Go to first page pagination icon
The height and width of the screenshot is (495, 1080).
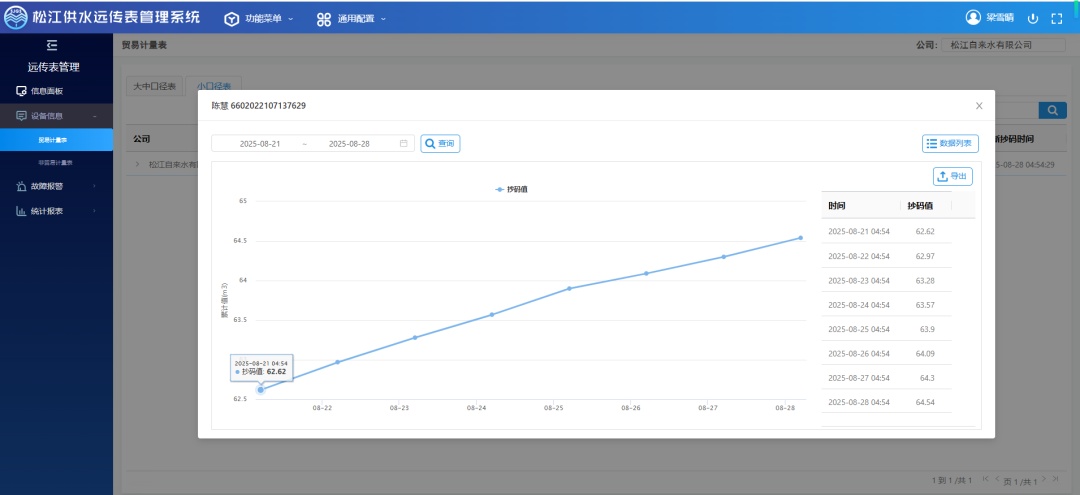tap(986, 478)
